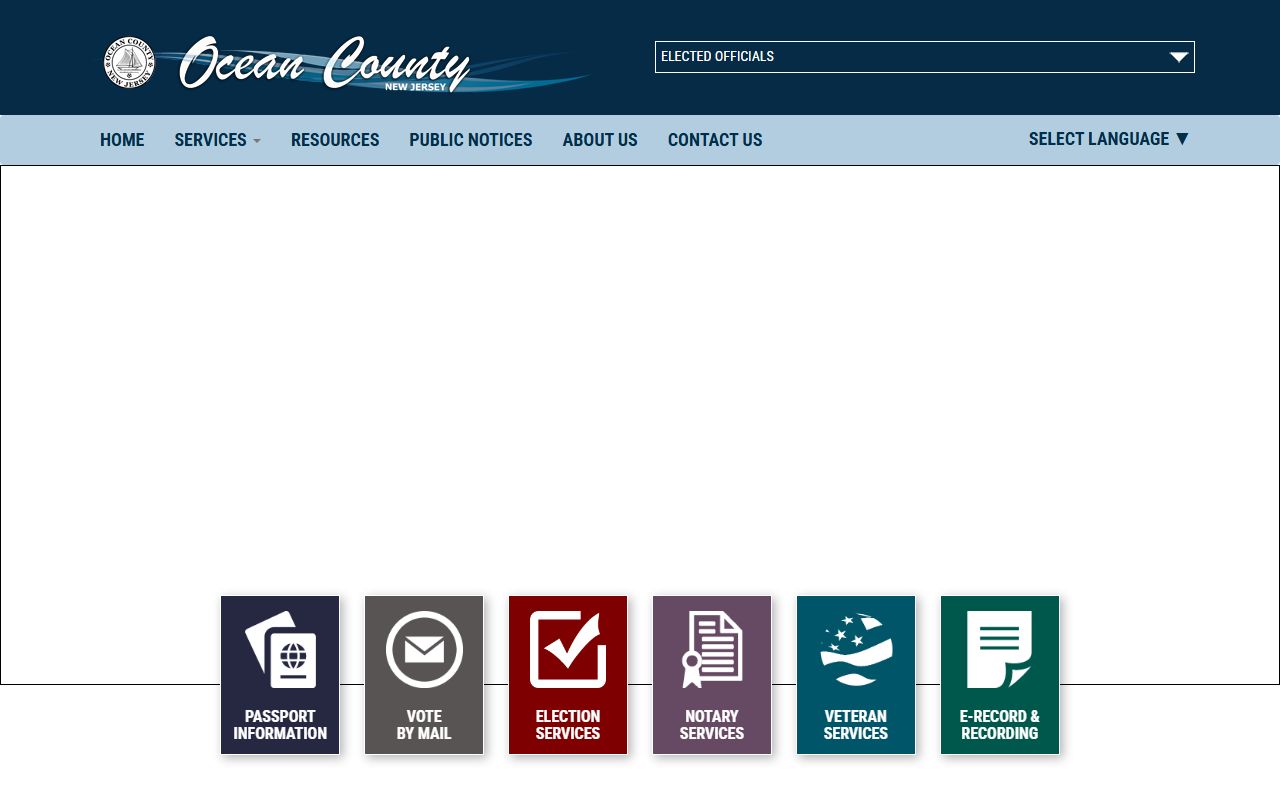Open the Notary Services tile
Image resolution: width=1280 pixels, height=800 pixels.
(x=712, y=675)
